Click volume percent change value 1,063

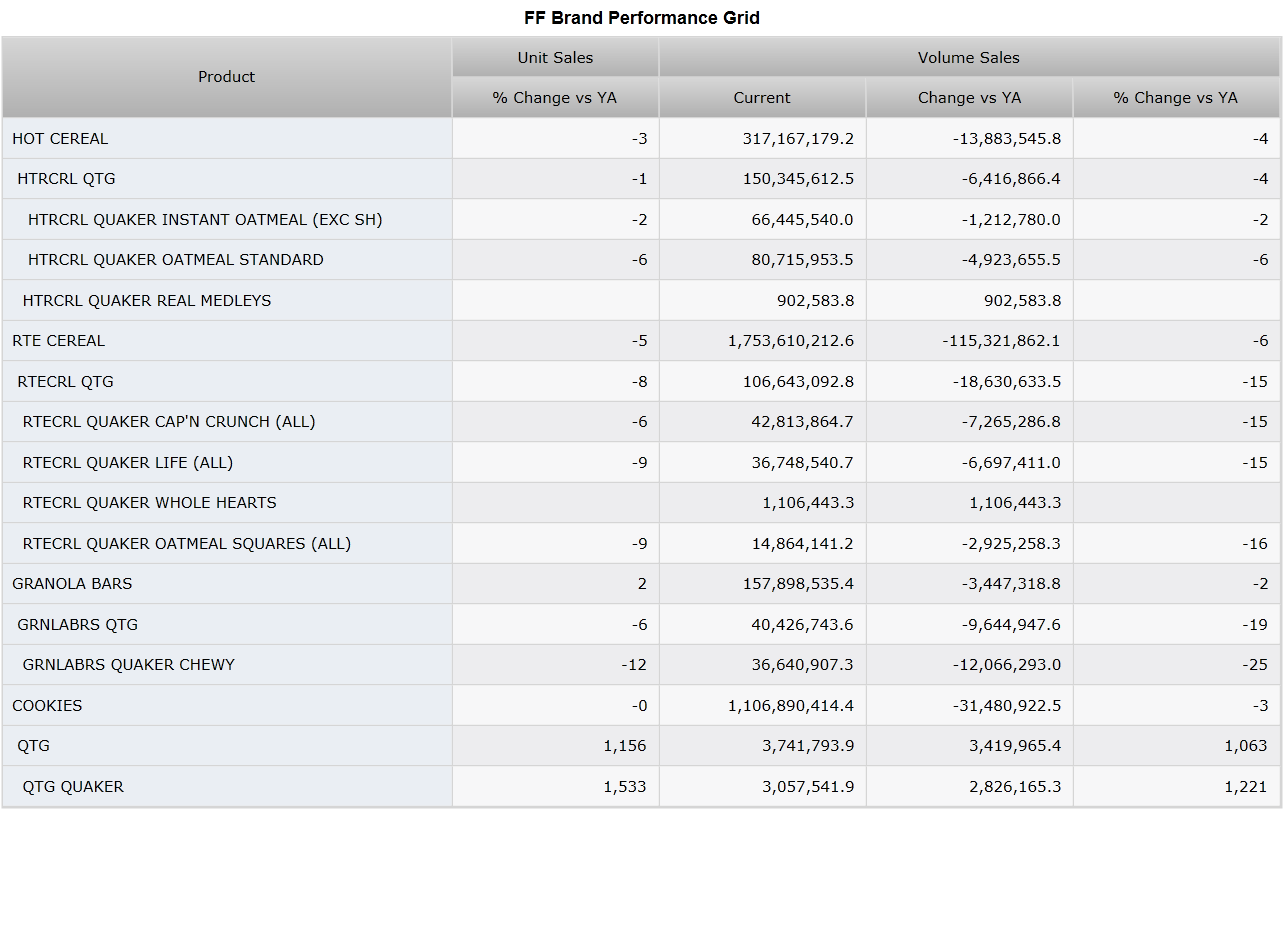point(1246,746)
